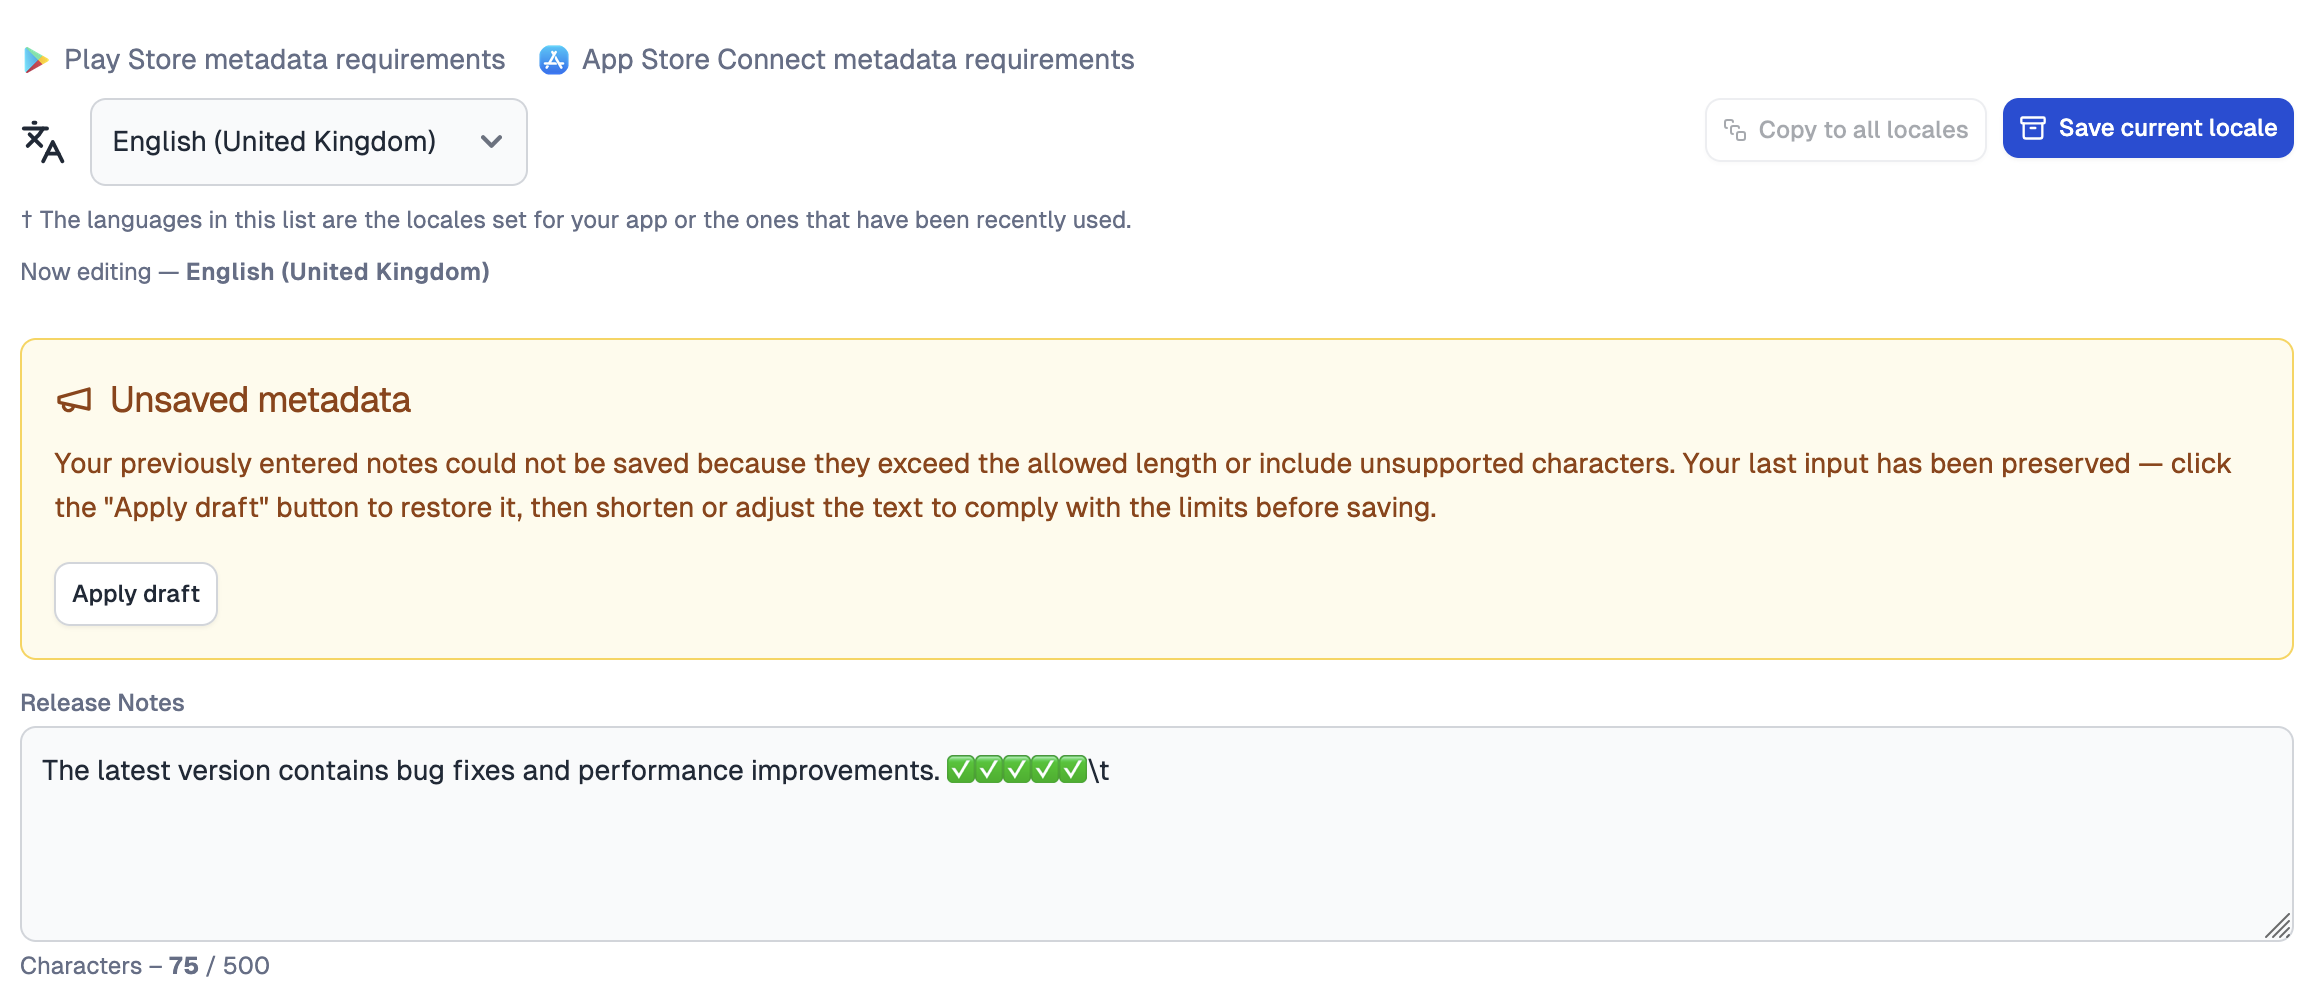The image size is (2308, 1006).
Task: Click the Google Play Store icon
Action: pyautogui.click(x=36, y=60)
